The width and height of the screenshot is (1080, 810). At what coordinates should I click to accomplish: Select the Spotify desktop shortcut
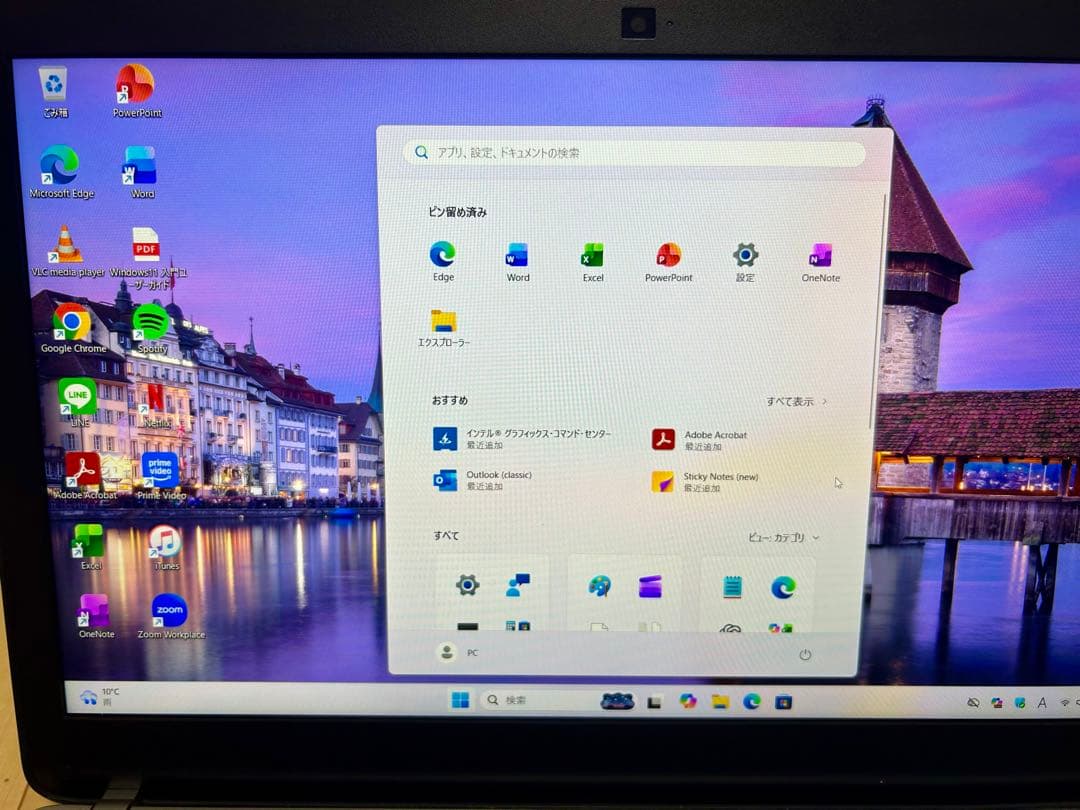151,329
